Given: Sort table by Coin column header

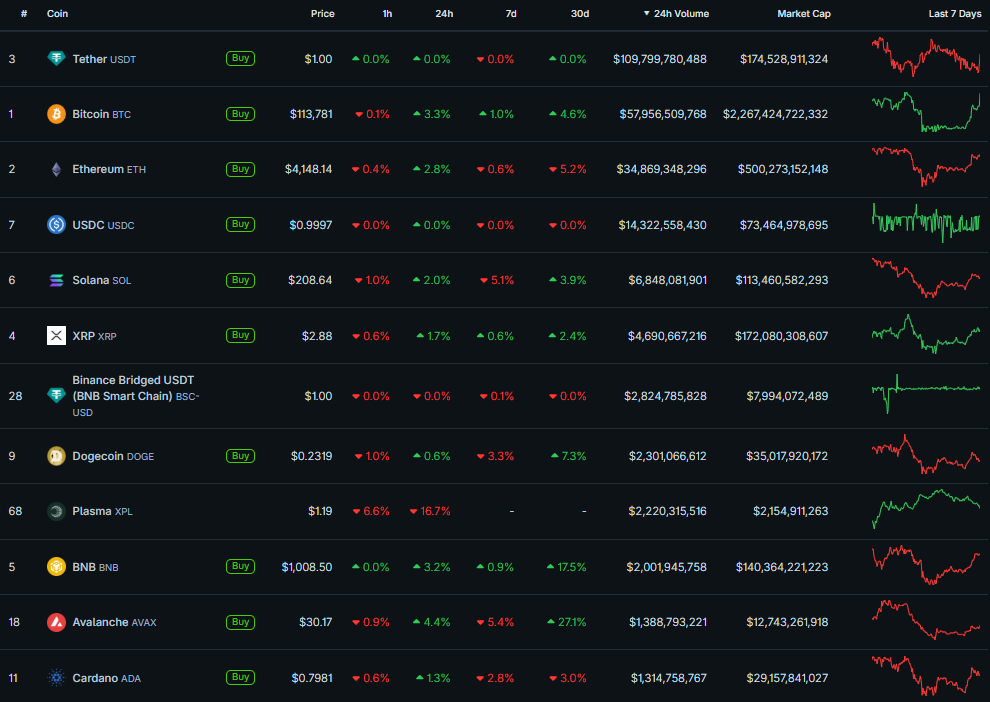Looking at the screenshot, I should point(57,14).
